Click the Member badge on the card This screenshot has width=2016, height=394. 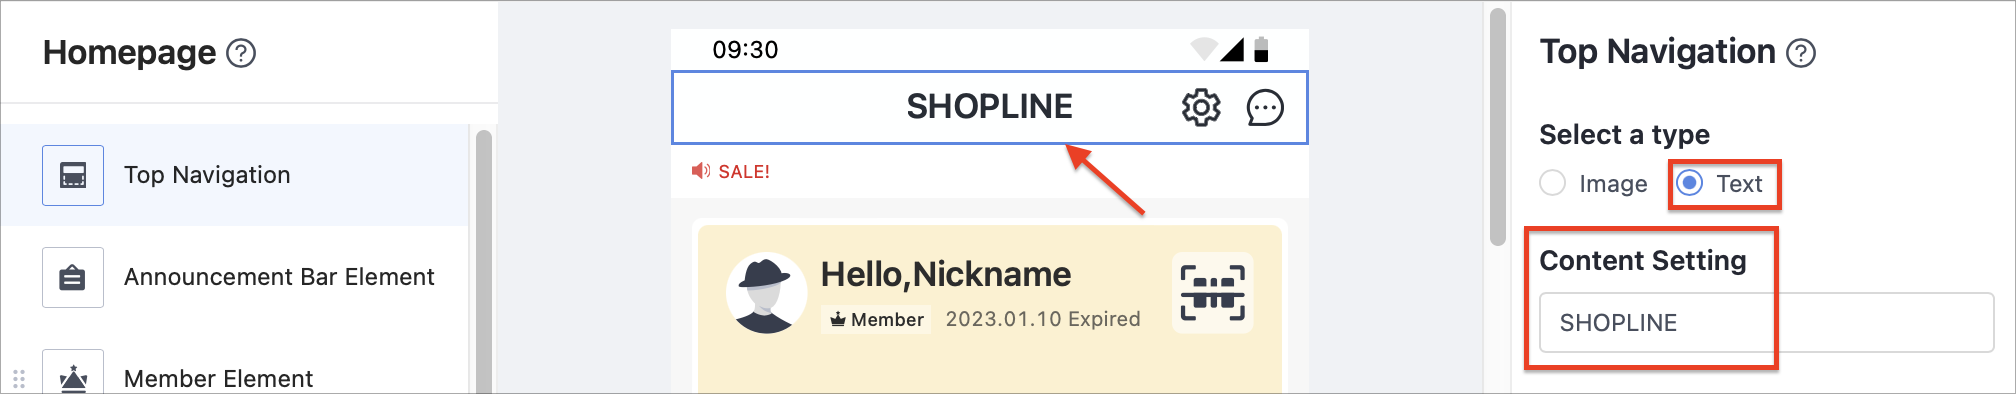click(876, 319)
